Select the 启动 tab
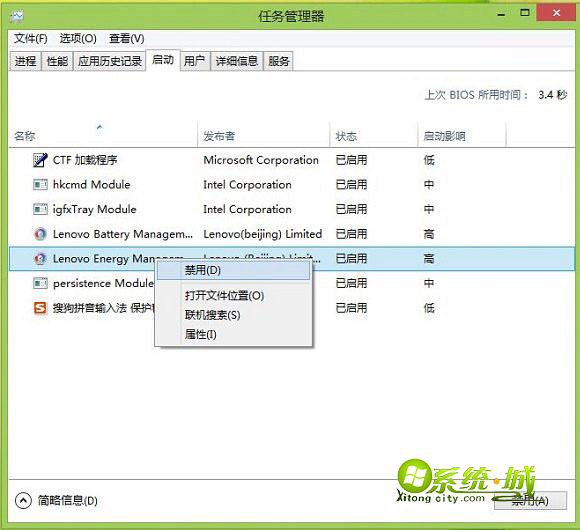The height and width of the screenshot is (530, 580). pos(163,60)
